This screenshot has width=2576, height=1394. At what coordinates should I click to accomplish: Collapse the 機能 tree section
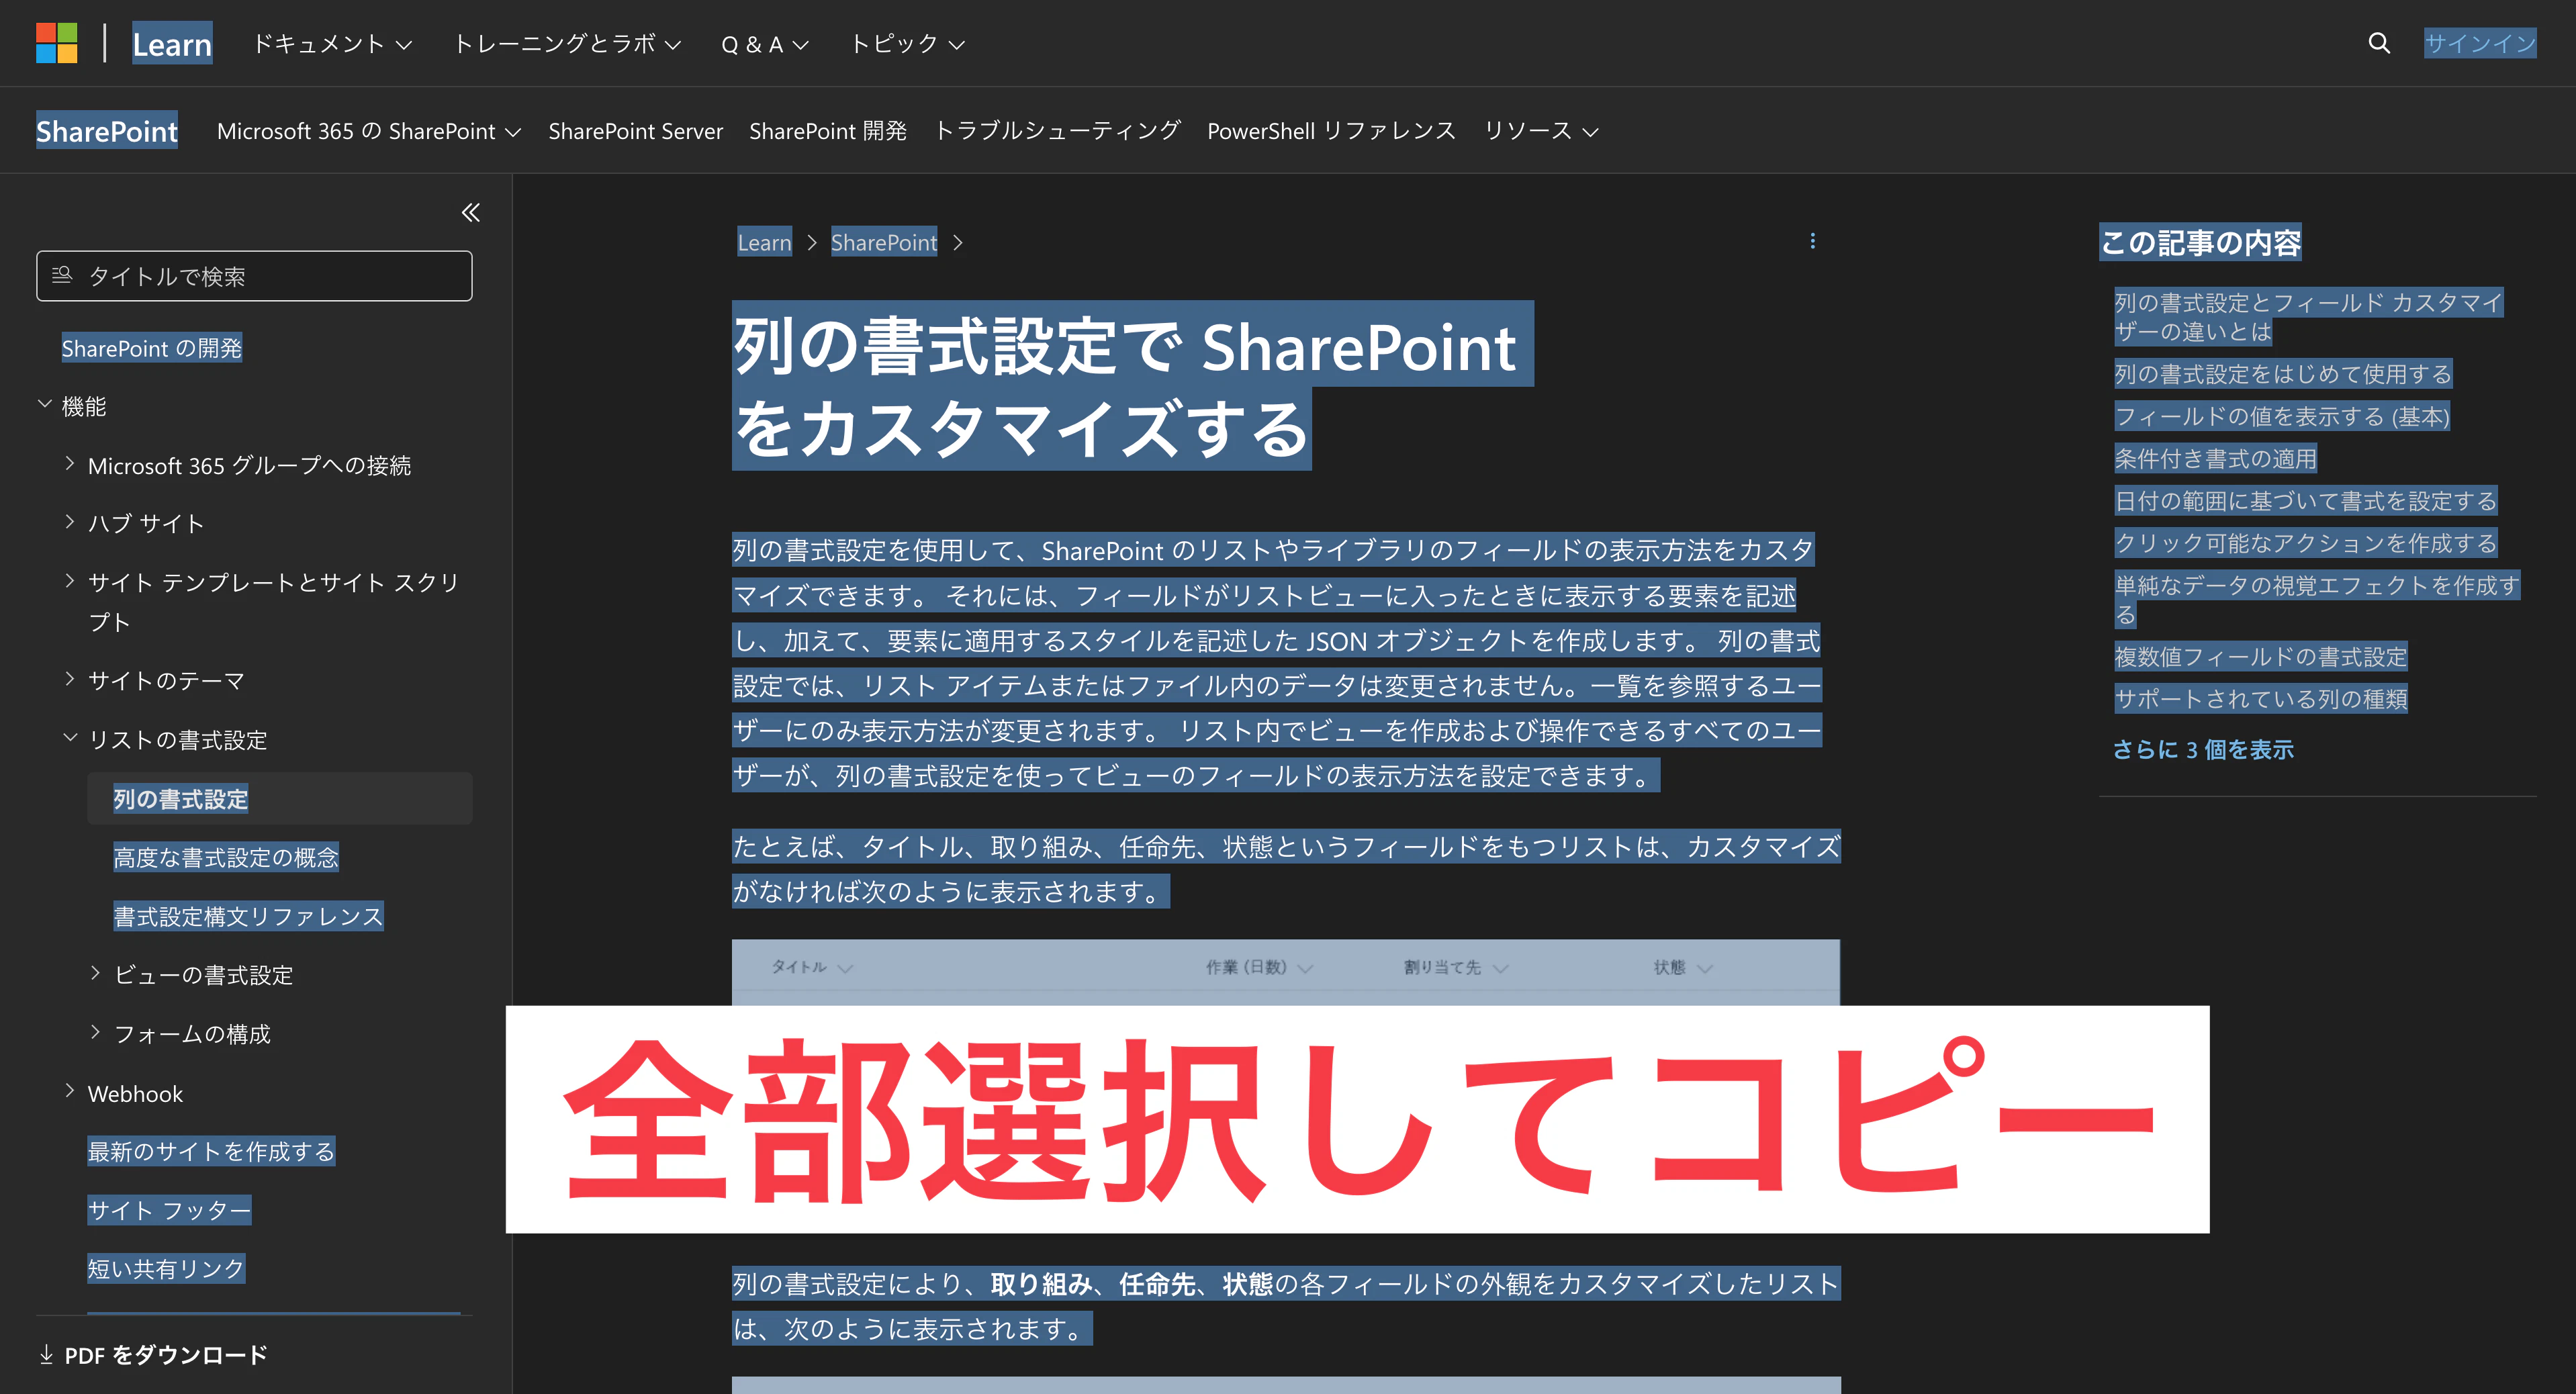pyautogui.click(x=45, y=404)
